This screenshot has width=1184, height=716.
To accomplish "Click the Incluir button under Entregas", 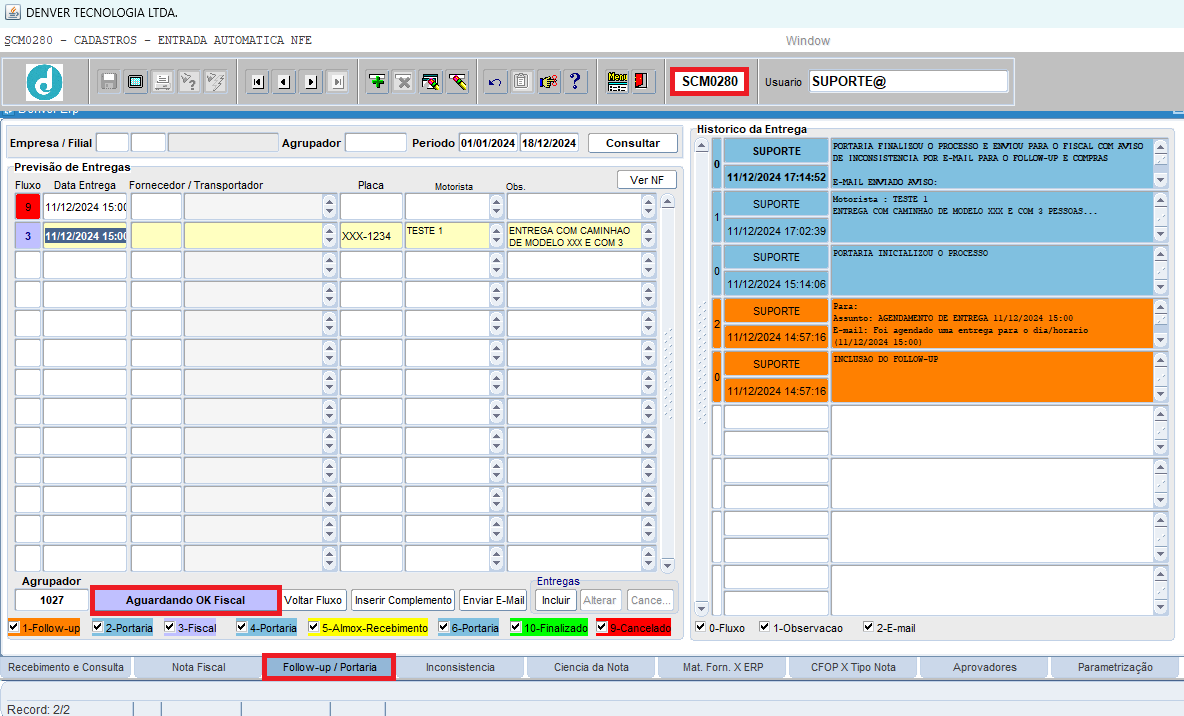I will pos(557,600).
